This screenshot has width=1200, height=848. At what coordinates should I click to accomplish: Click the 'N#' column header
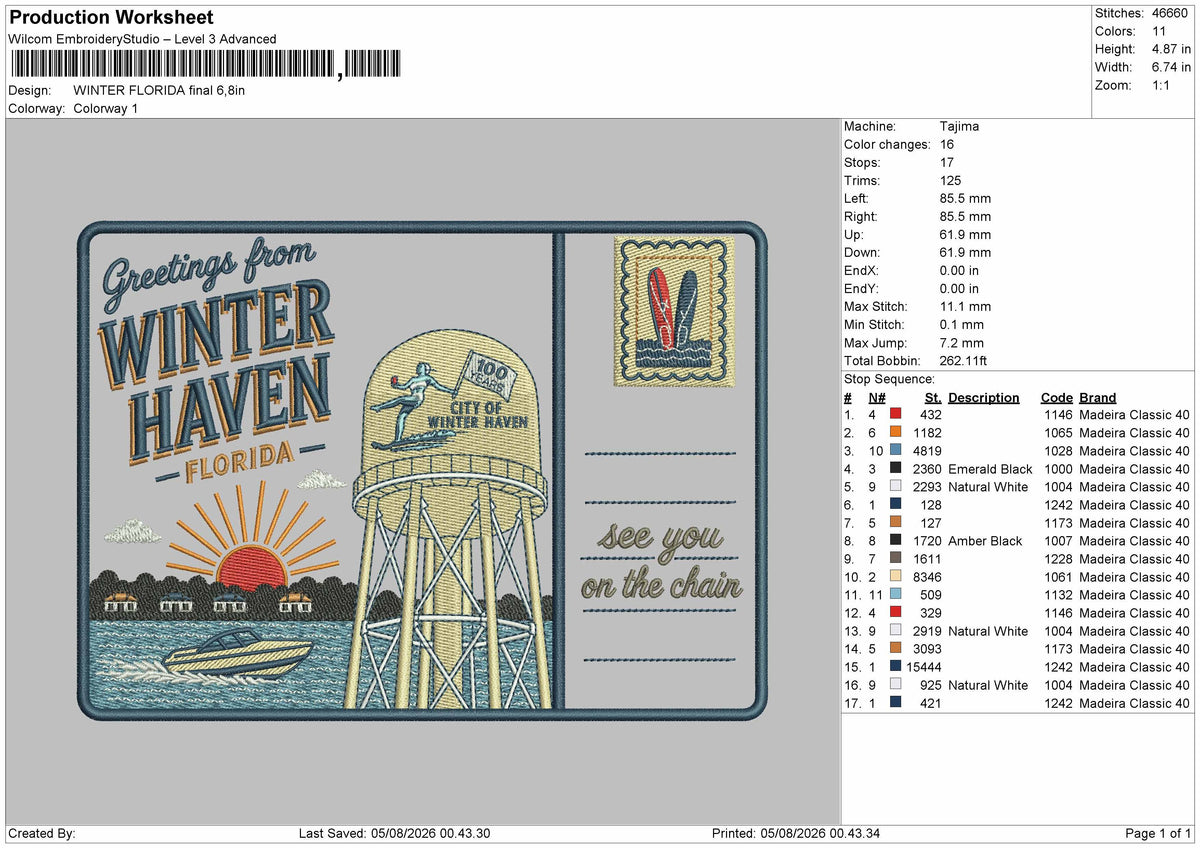(877, 397)
